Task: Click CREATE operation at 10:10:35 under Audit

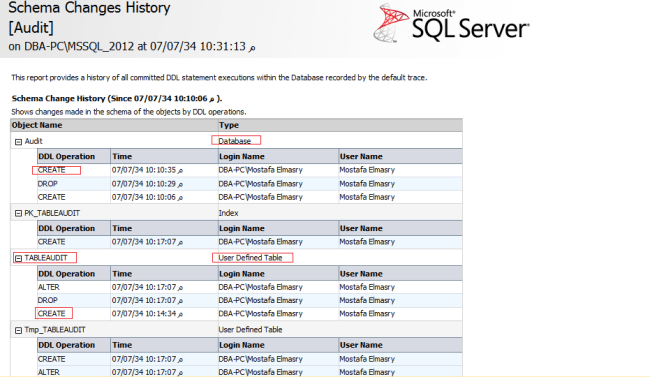Action: coord(51,170)
